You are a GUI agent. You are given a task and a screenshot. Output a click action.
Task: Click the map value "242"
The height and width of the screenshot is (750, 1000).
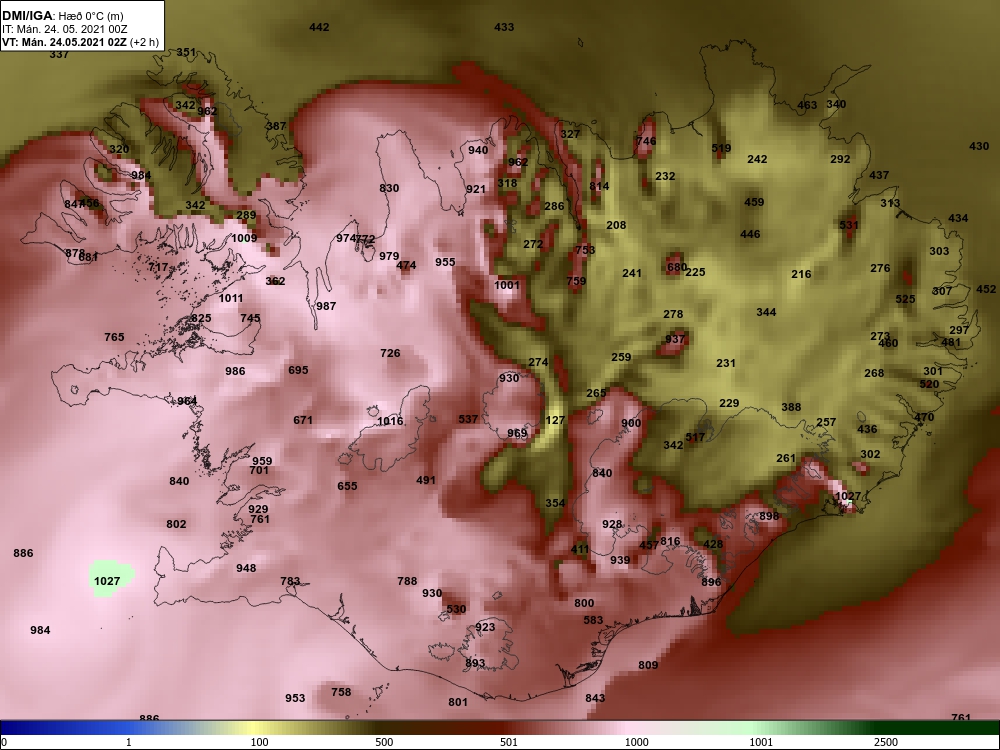point(757,159)
